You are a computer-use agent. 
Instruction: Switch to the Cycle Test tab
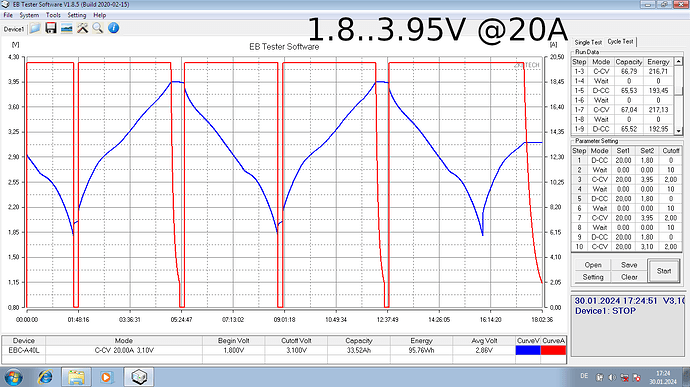pos(620,41)
